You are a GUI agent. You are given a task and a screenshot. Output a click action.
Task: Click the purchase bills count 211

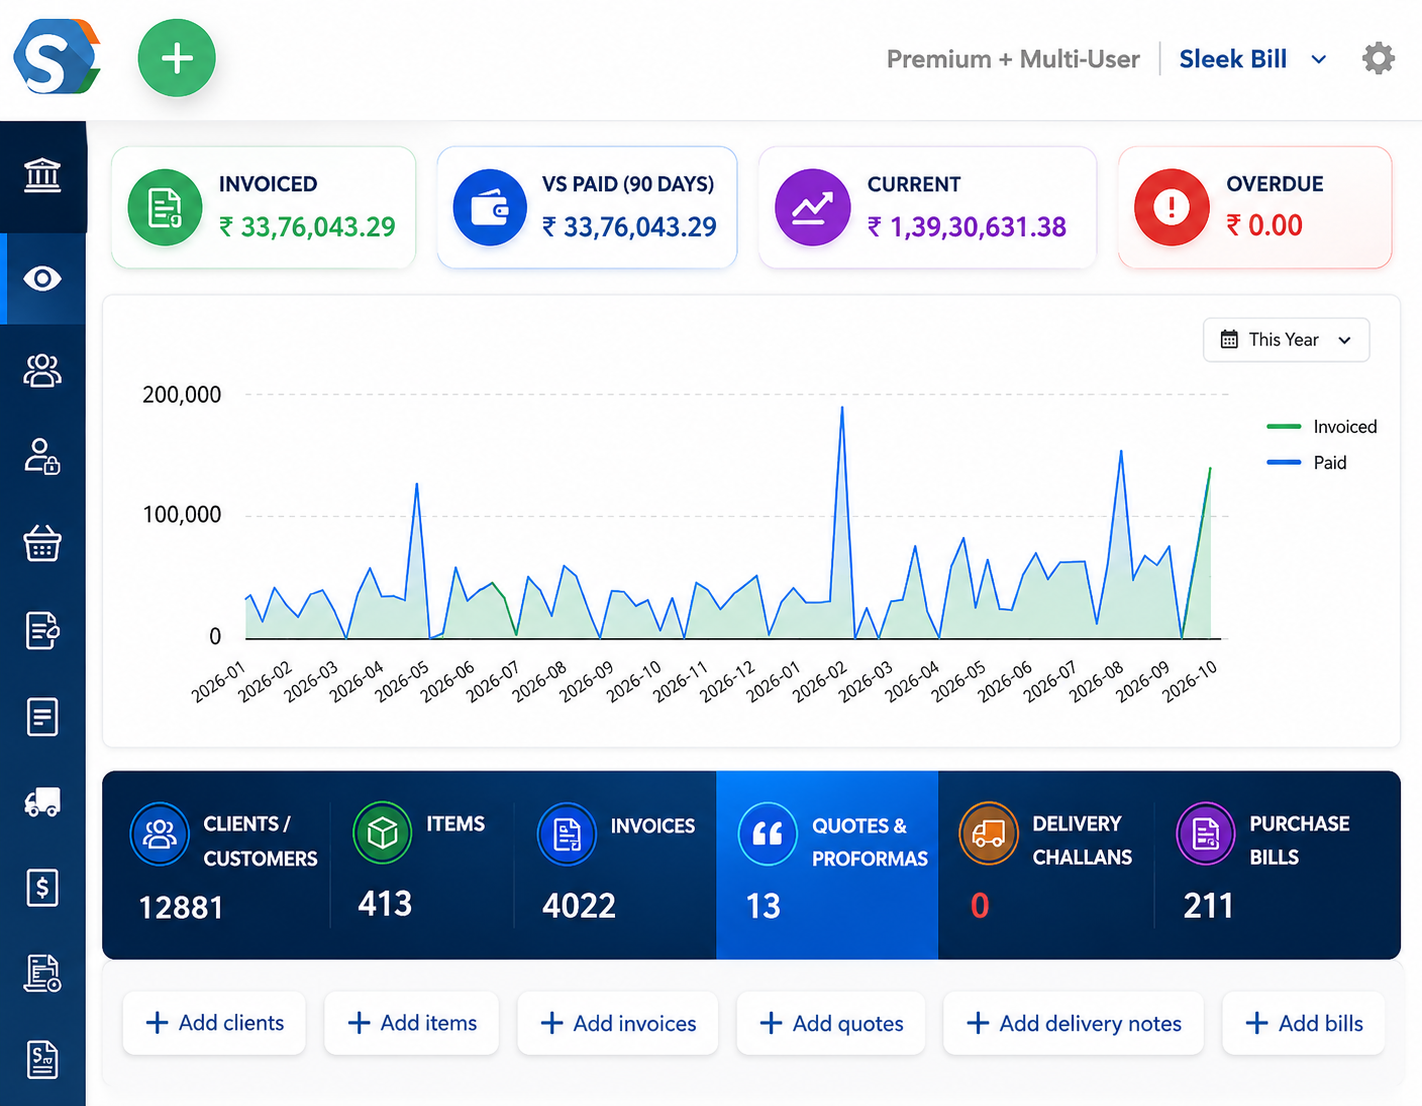click(x=1208, y=905)
